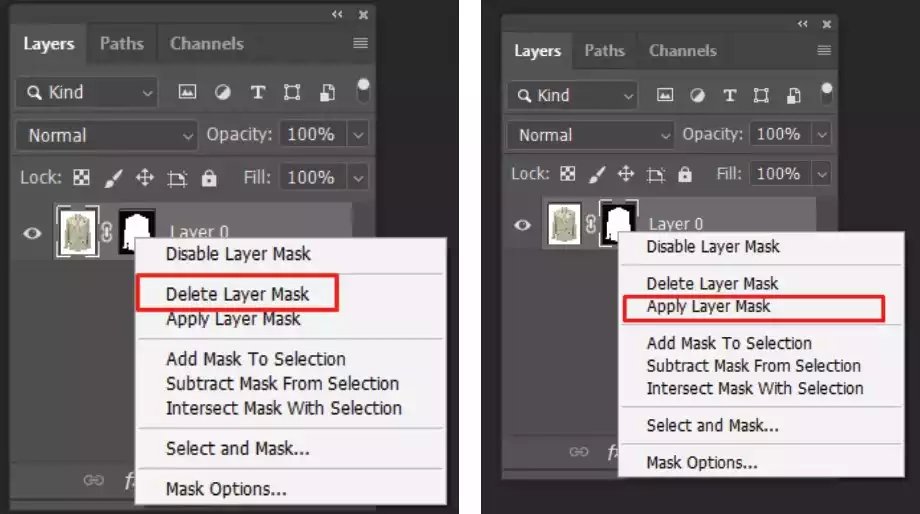Click mask link chain icon in right panel
The image size is (920, 514).
590,224
